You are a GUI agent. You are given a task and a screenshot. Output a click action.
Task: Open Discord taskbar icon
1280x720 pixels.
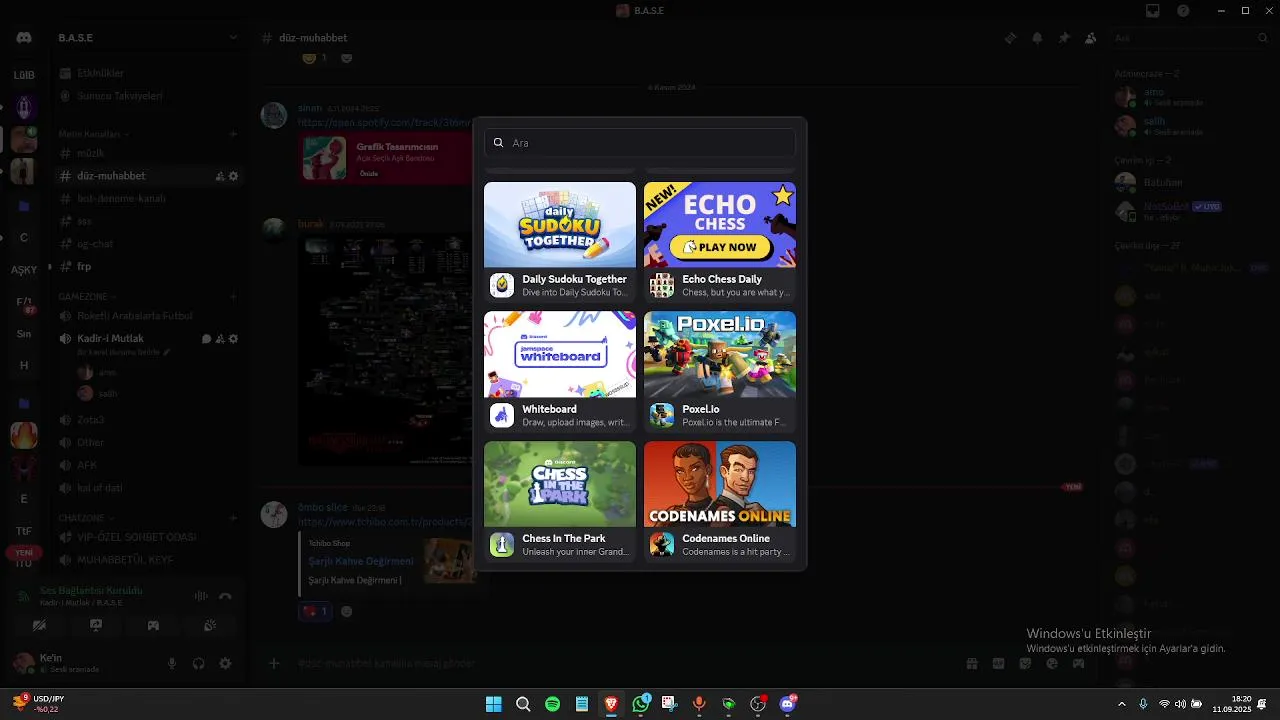coord(788,704)
